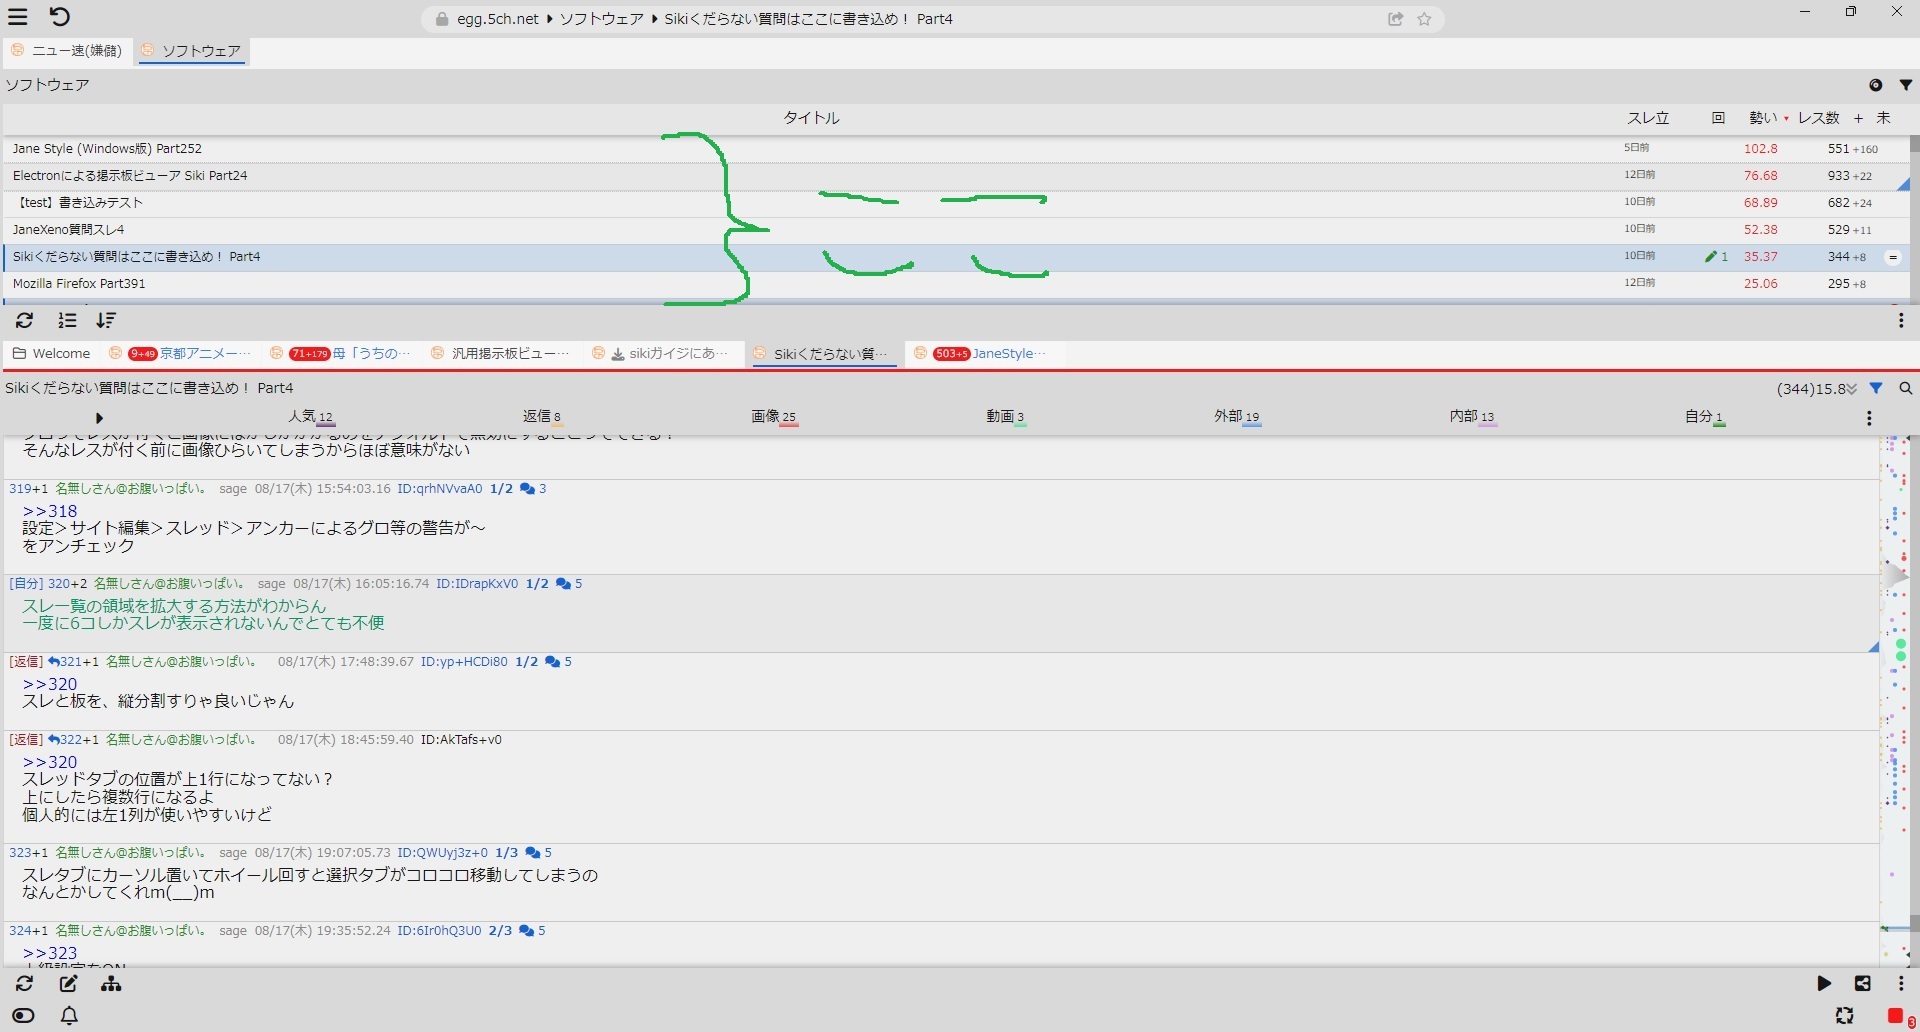Toggle the 内部 13 response filter

[1472, 416]
